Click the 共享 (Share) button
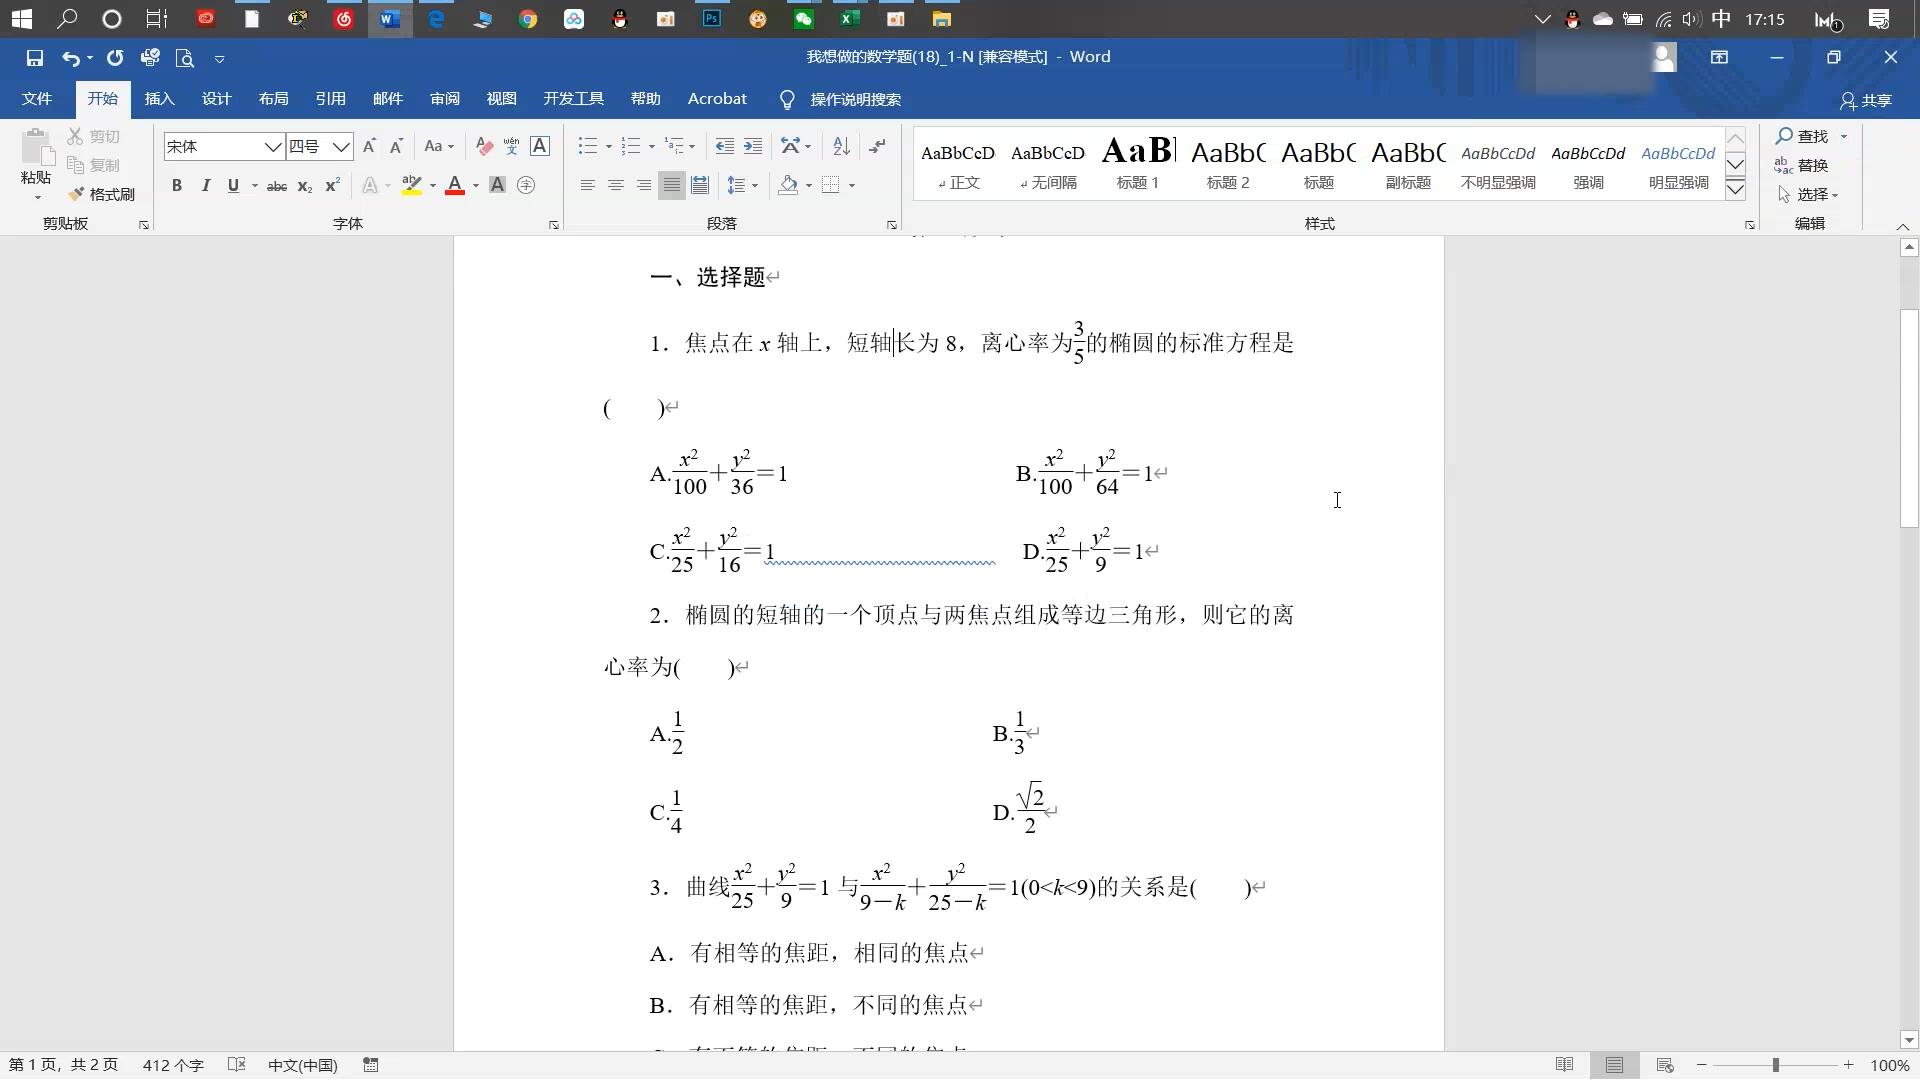 click(1864, 99)
